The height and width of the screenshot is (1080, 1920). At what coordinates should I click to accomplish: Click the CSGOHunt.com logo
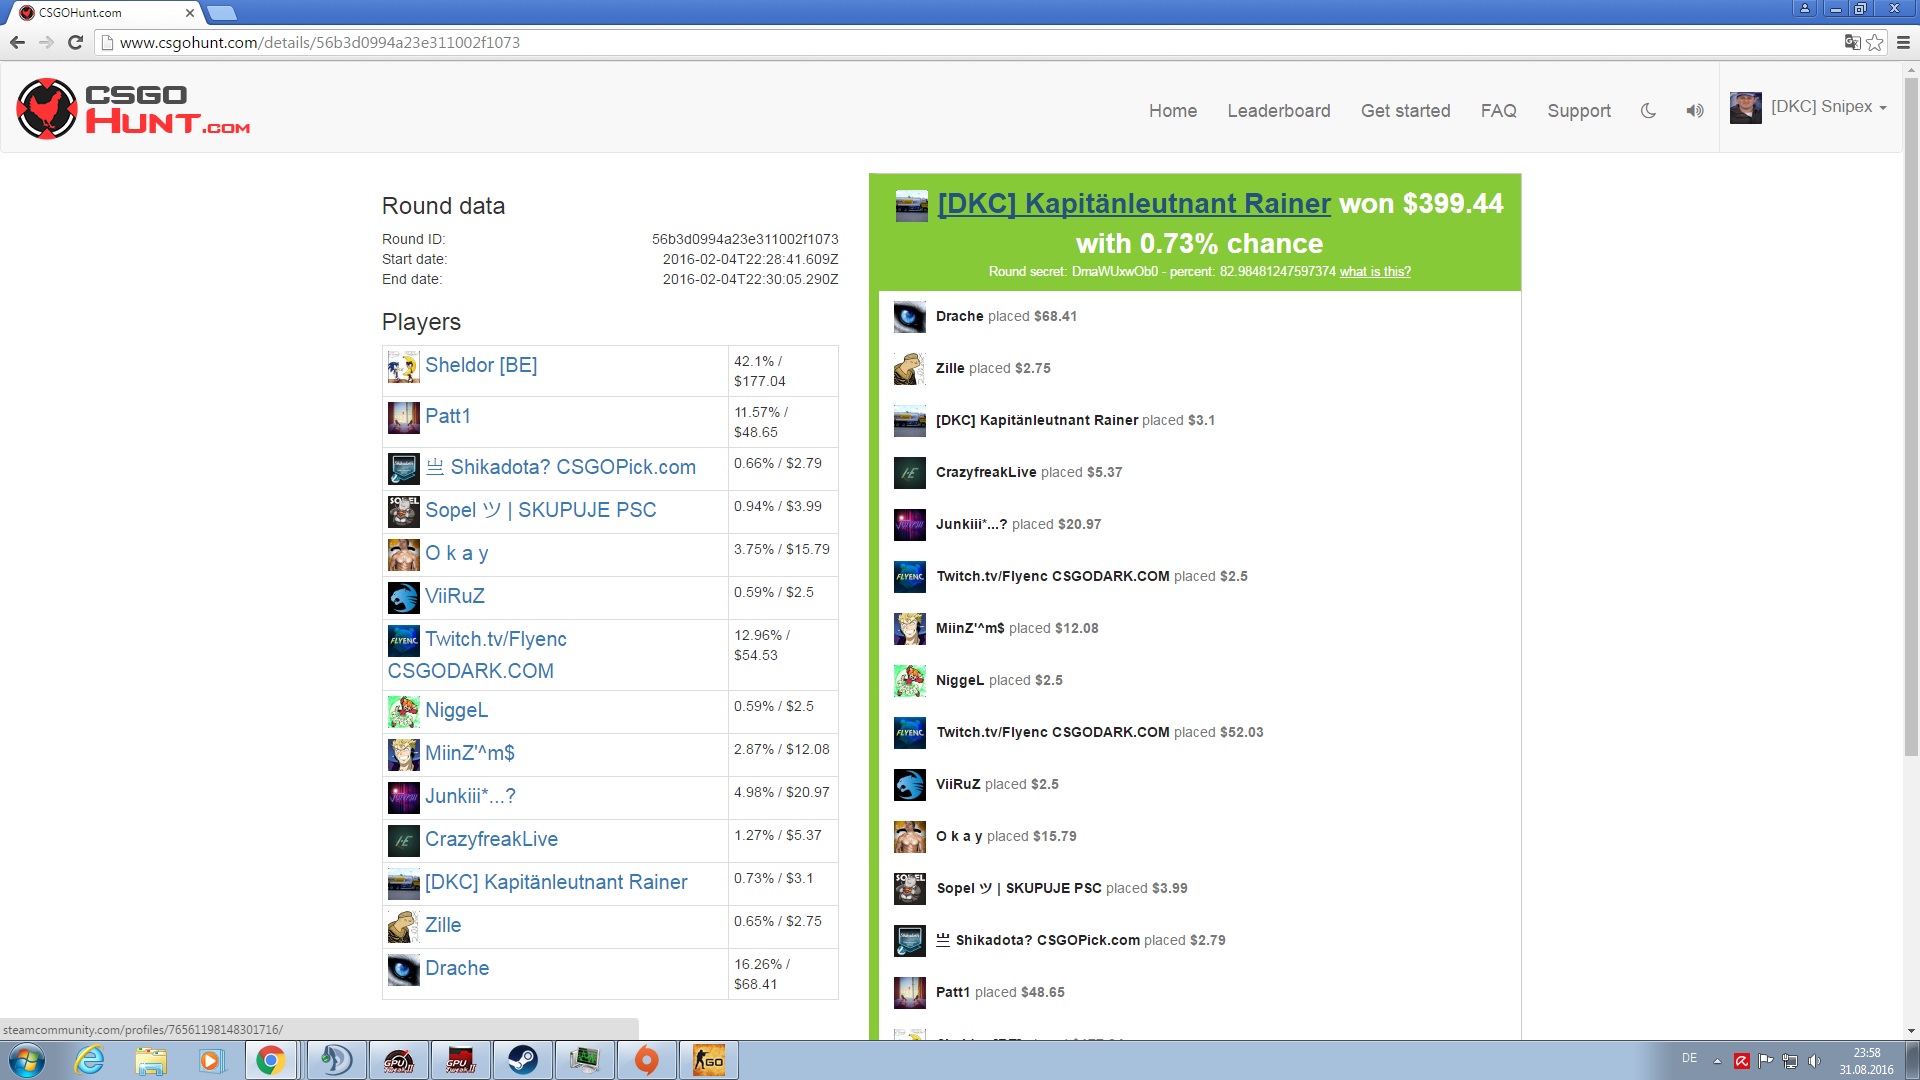[x=133, y=109]
